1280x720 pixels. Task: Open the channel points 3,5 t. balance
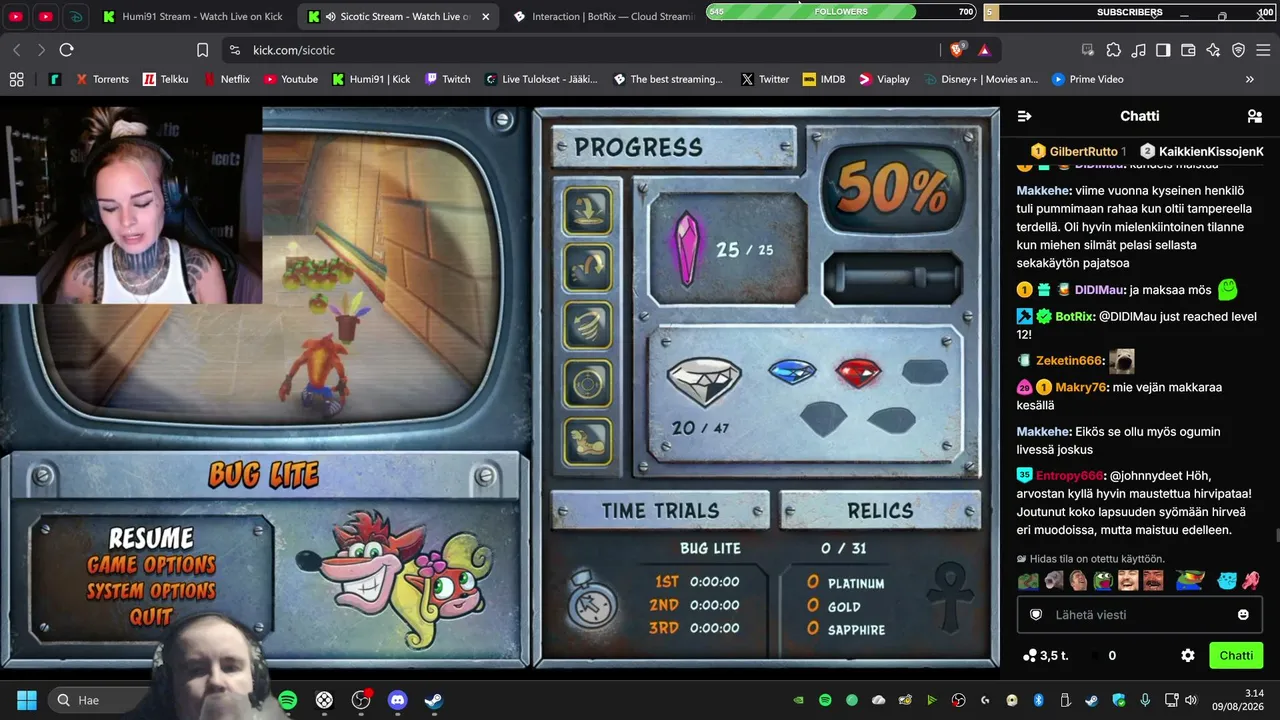click(x=1045, y=656)
